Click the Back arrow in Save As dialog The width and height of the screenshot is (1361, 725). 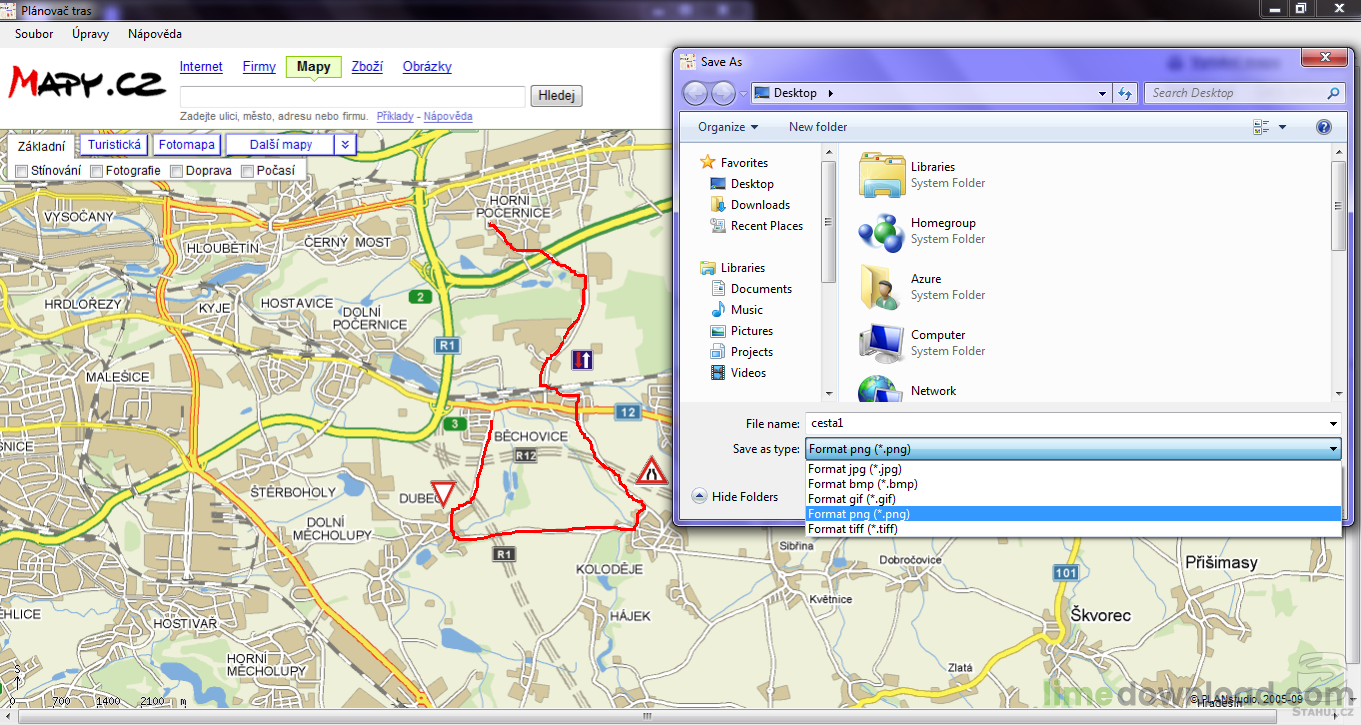click(695, 93)
